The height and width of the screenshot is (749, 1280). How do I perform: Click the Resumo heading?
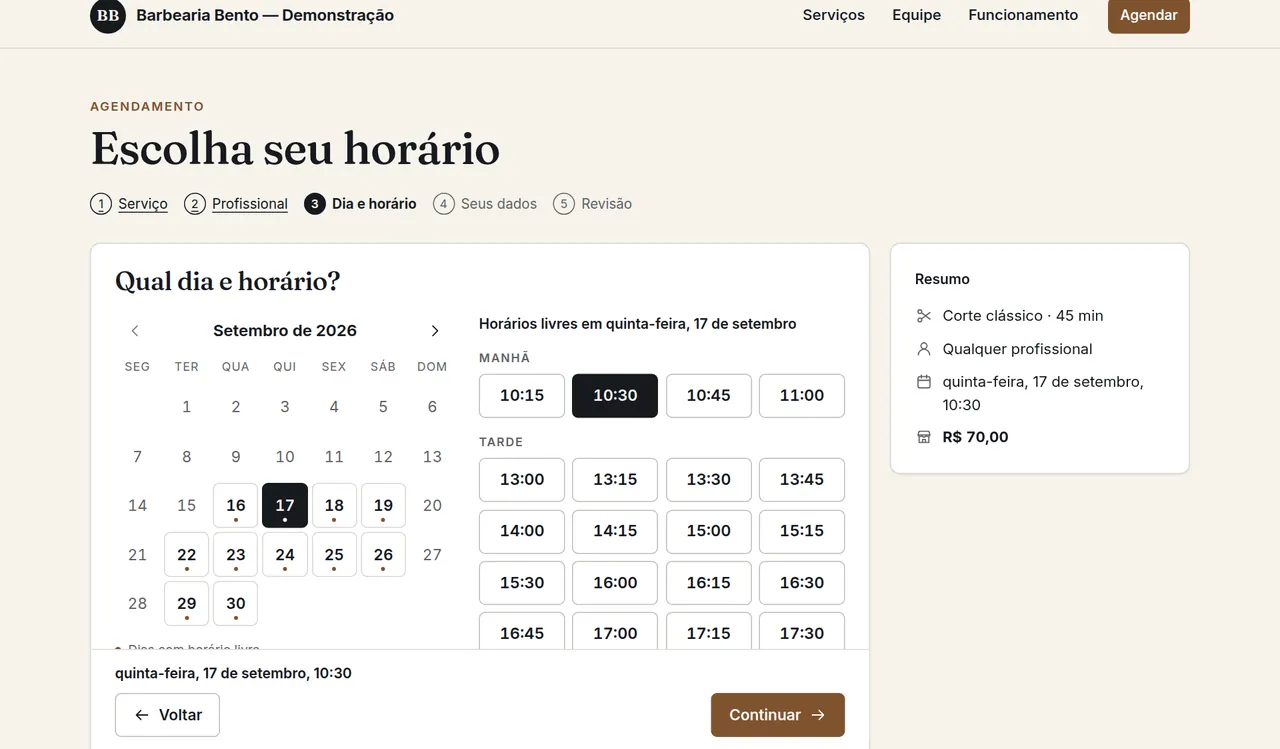(942, 279)
